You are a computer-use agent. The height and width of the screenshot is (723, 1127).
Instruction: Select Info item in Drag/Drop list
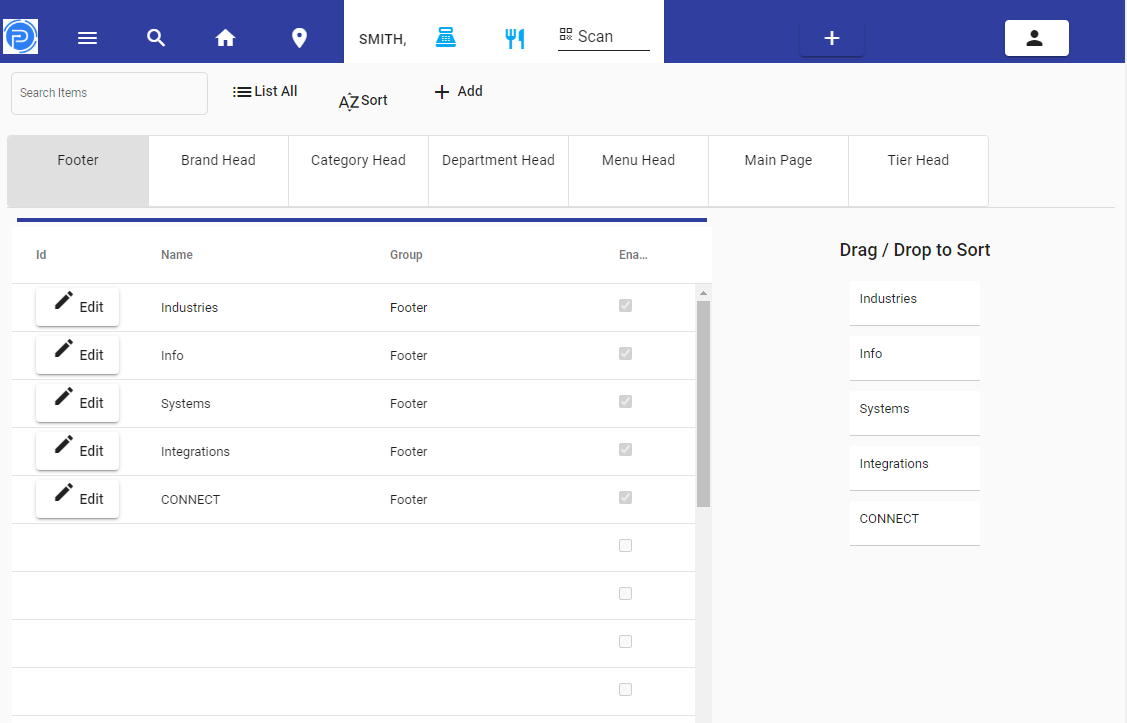coord(914,358)
